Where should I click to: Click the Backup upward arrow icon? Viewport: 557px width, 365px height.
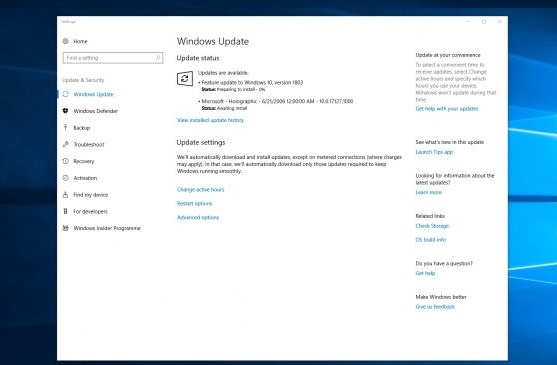click(x=65, y=127)
